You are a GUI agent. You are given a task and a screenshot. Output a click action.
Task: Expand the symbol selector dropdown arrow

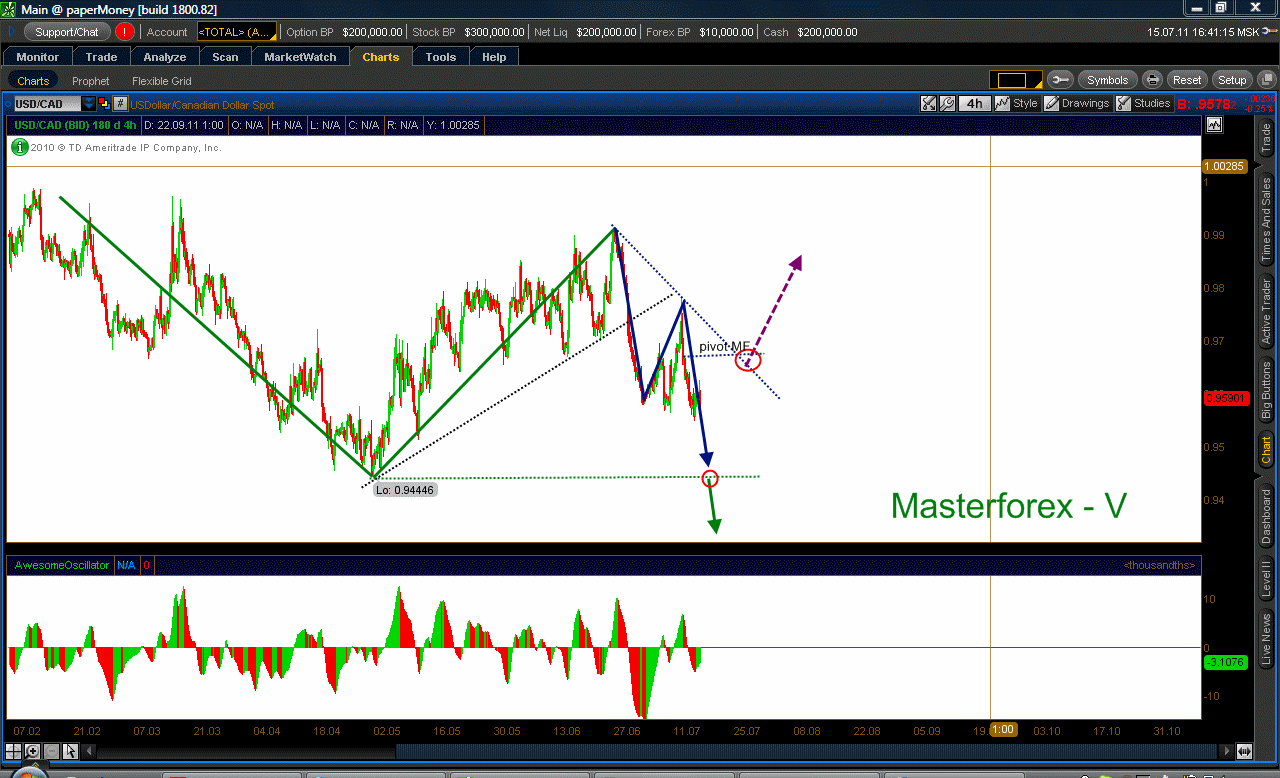[x=89, y=104]
